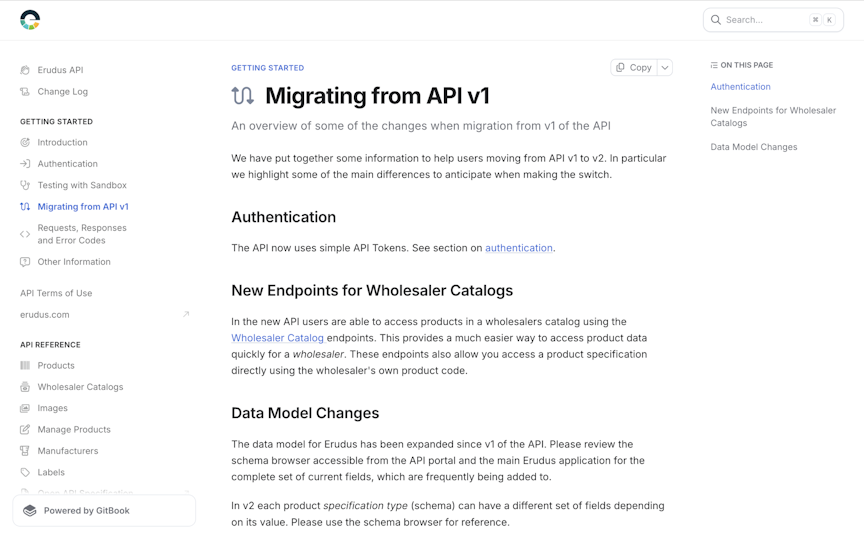Viewport: 864px width, 542px height.
Task: Click the Getting Started breadcrumb link
Action: point(267,68)
